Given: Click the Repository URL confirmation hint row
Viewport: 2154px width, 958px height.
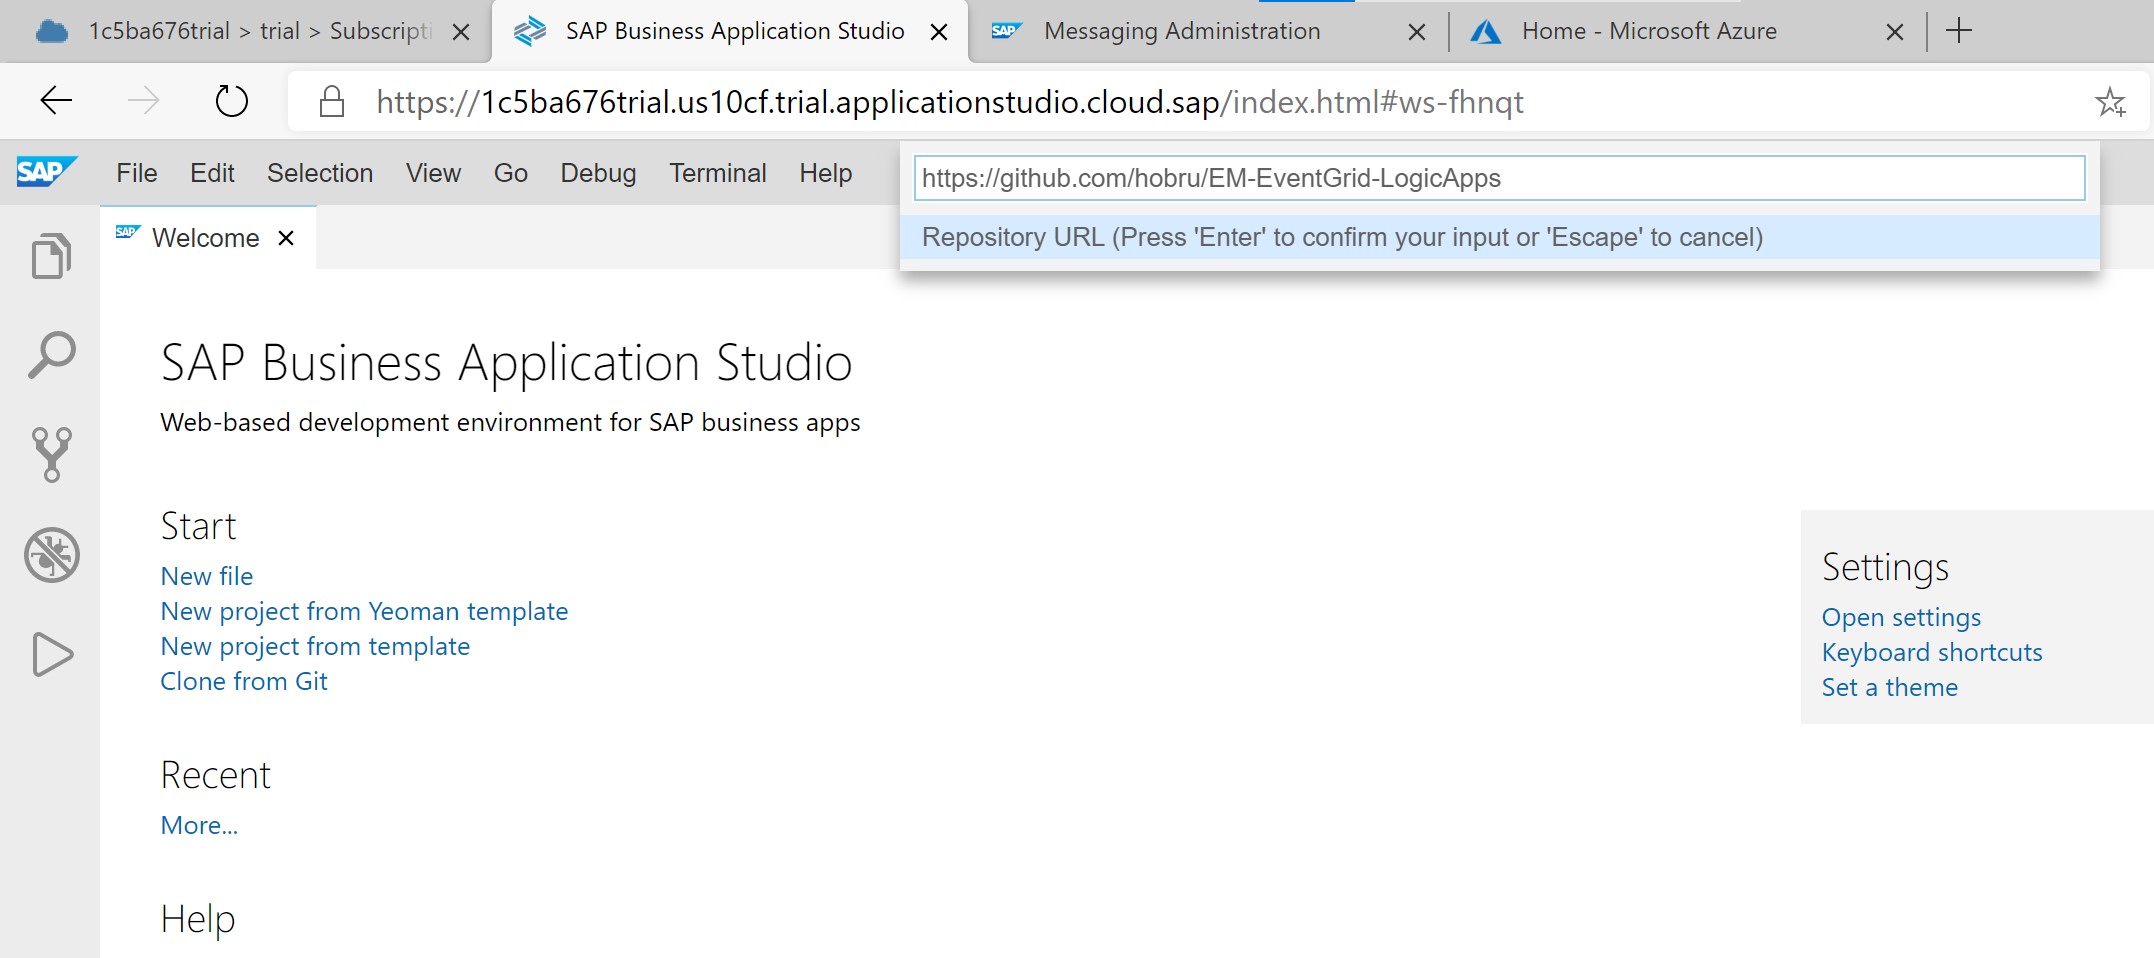Looking at the screenshot, I should pyautogui.click(x=1499, y=237).
